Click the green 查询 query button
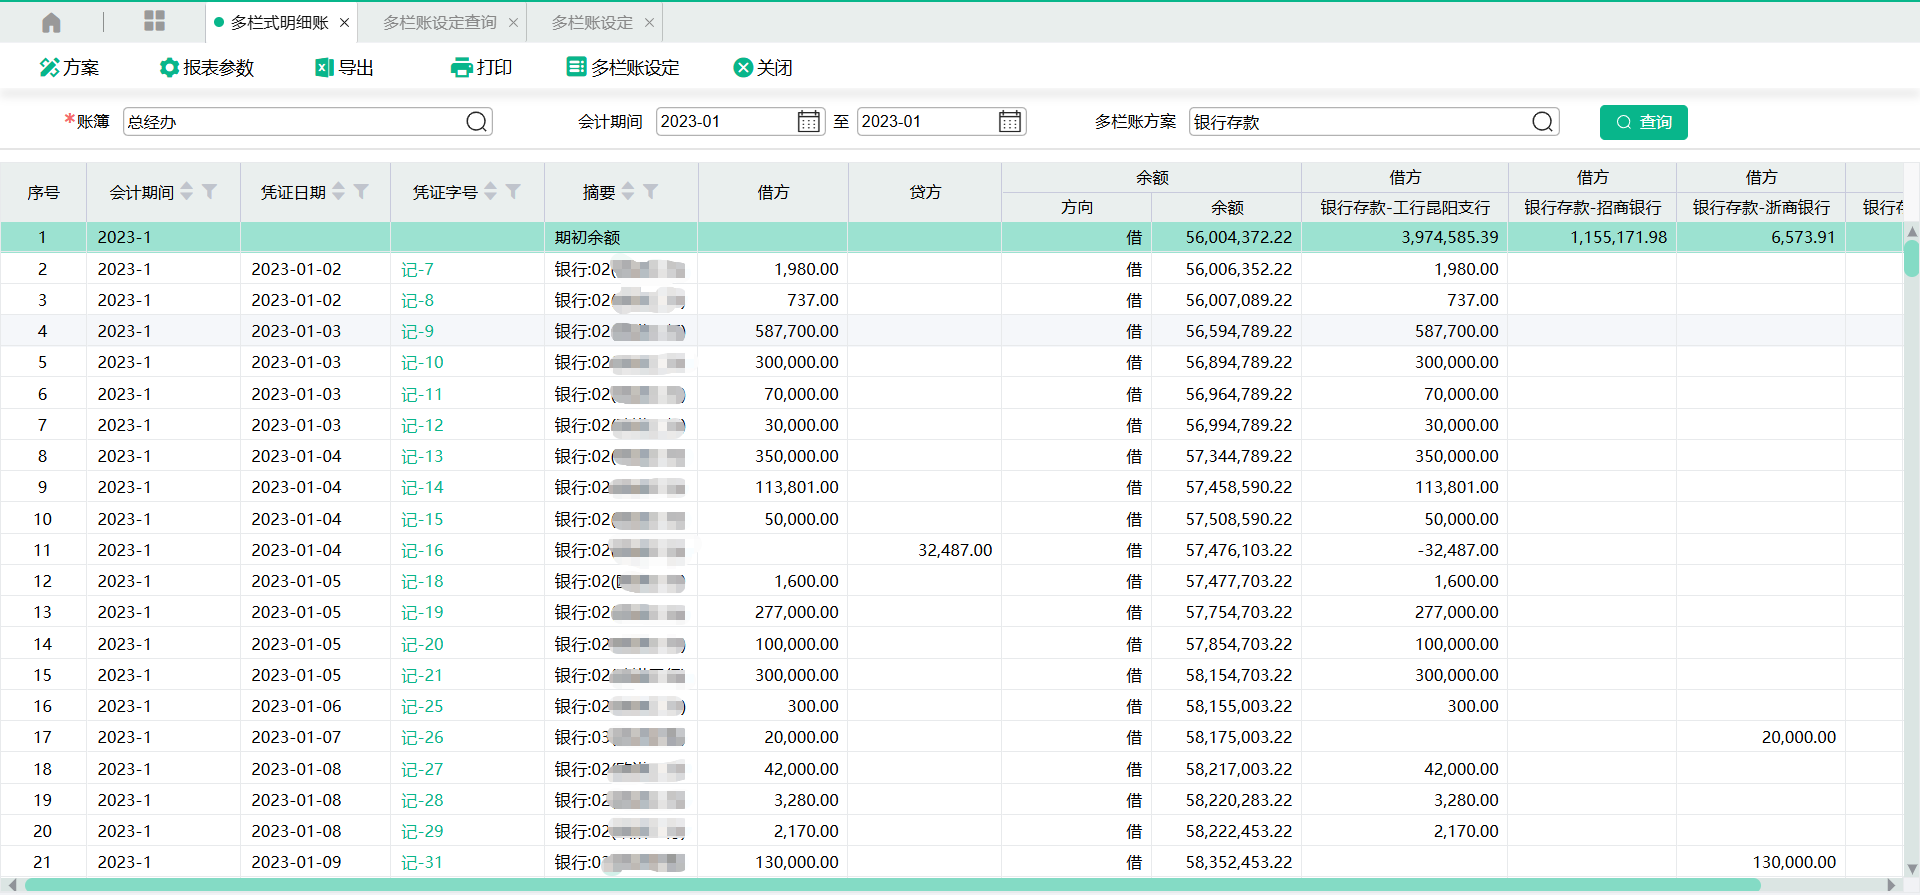 [1643, 122]
